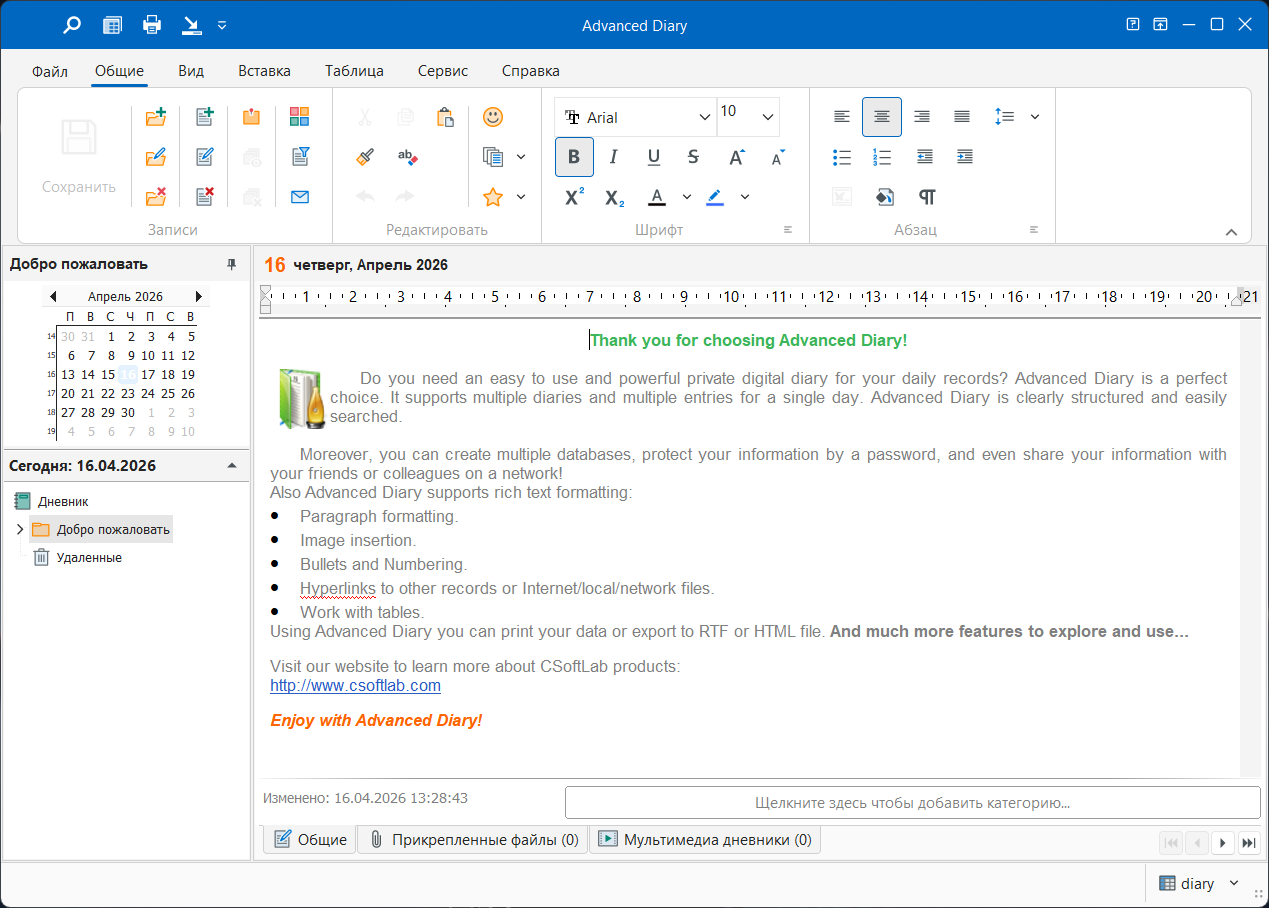Open the Сервис ribbon tab
This screenshot has width=1269, height=908.
point(443,71)
